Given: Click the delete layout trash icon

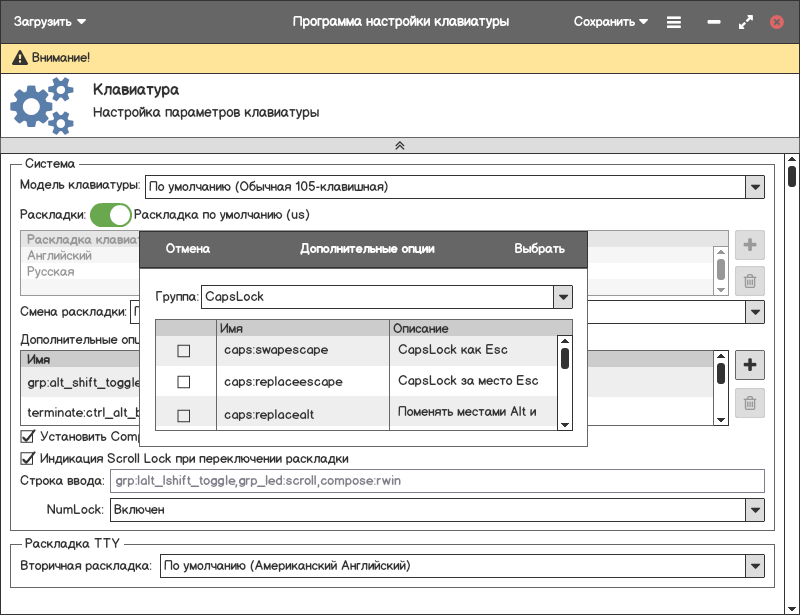Looking at the screenshot, I should 749,282.
